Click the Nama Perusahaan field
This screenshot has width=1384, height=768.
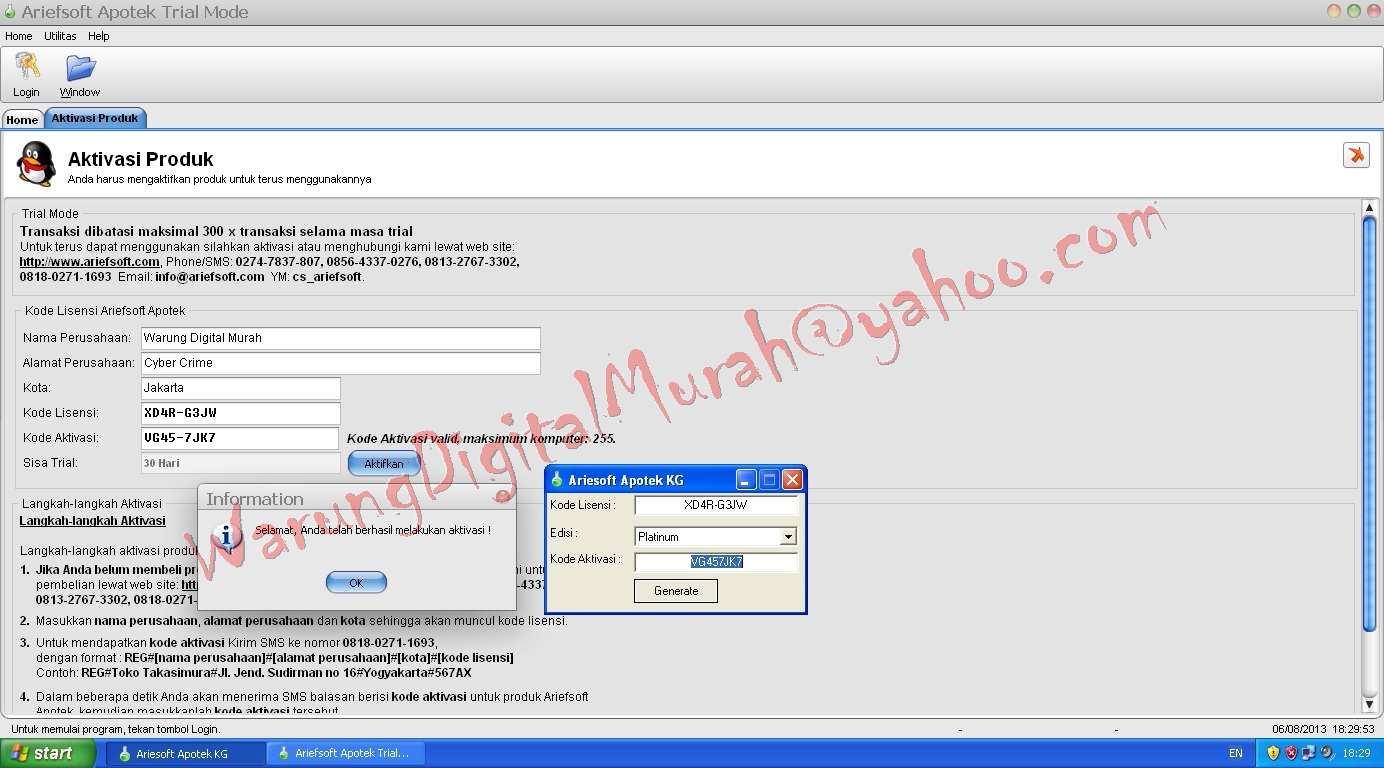pyautogui.click(x=341, y=338)
